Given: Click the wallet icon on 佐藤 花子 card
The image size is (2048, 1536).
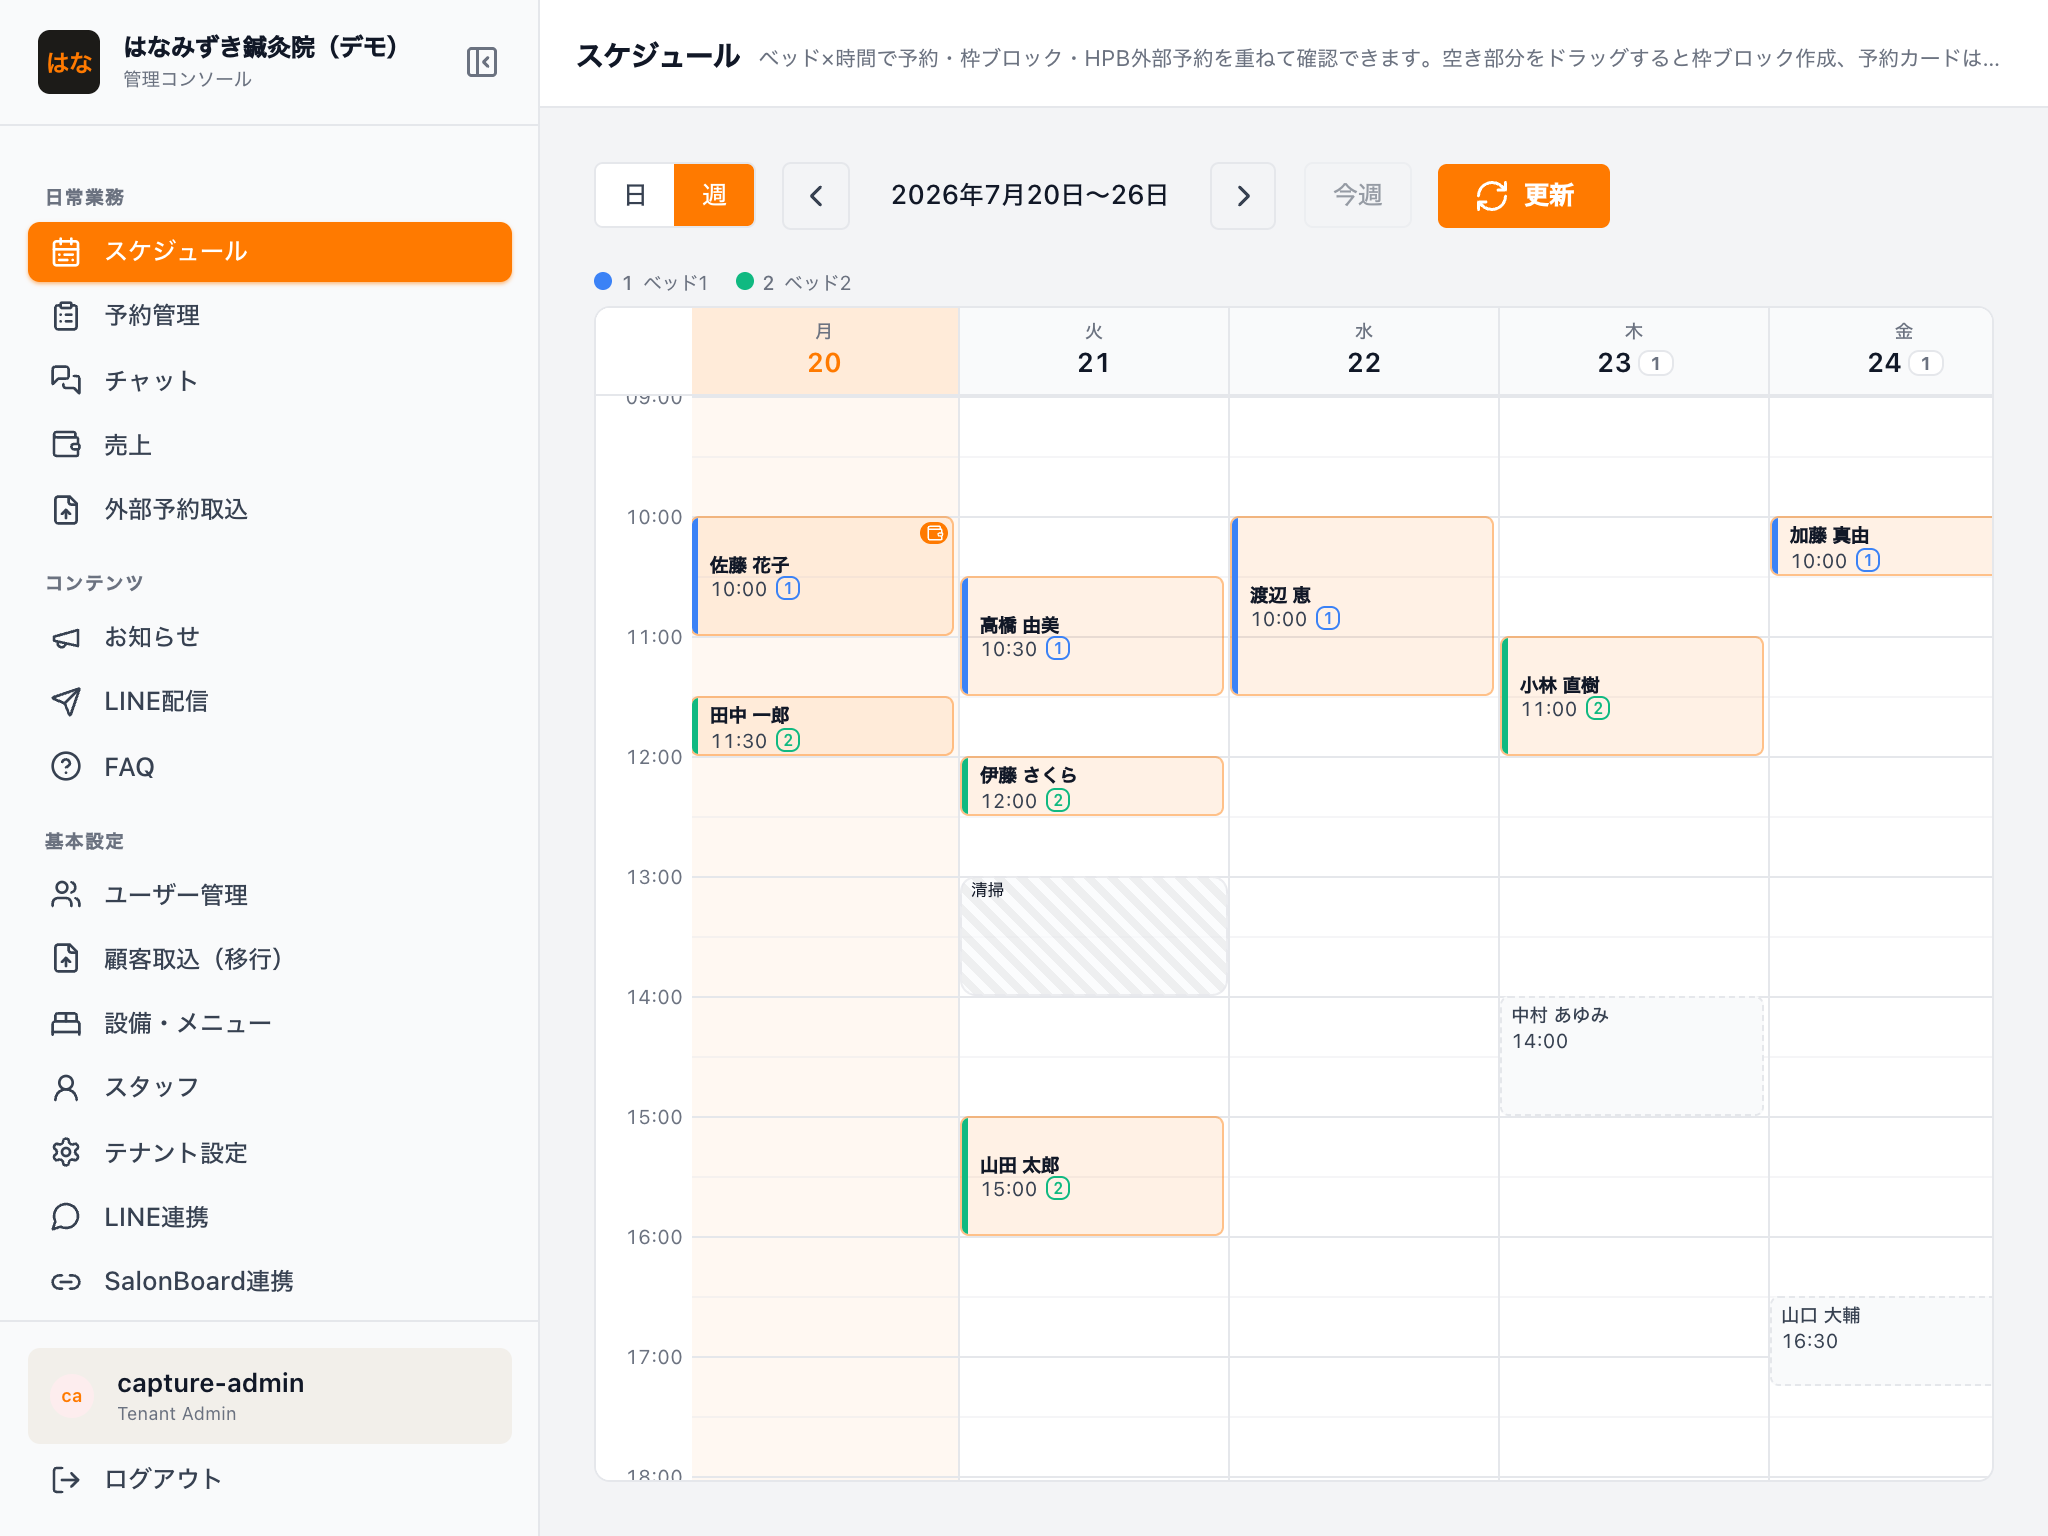Looking at the screenshot, I should click(933, 533).
